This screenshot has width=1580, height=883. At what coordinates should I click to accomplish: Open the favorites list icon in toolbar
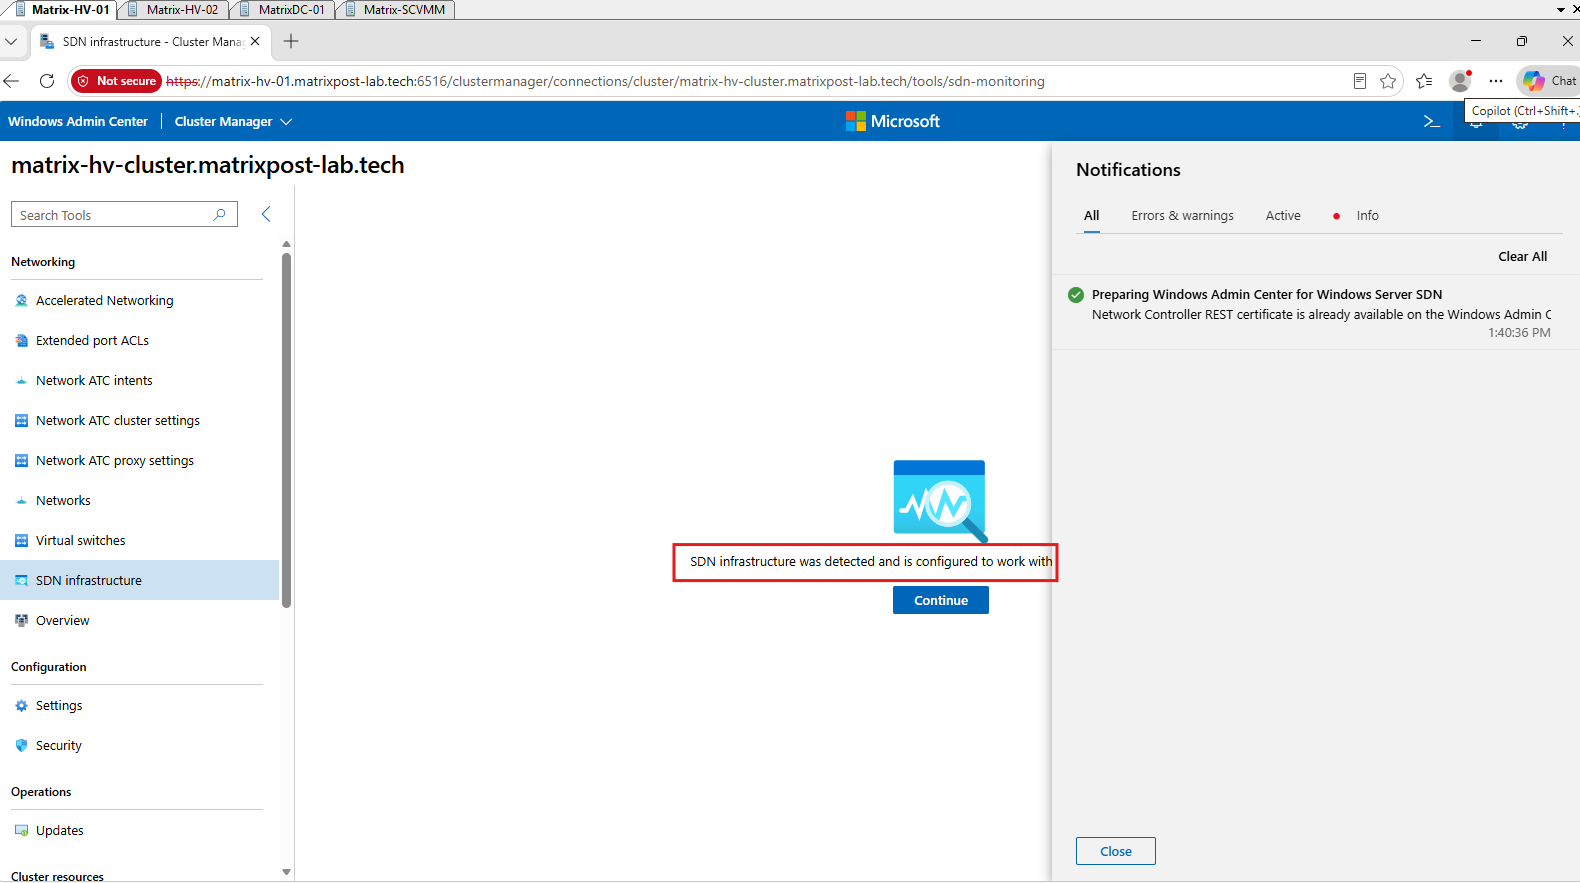point(1424,81)
